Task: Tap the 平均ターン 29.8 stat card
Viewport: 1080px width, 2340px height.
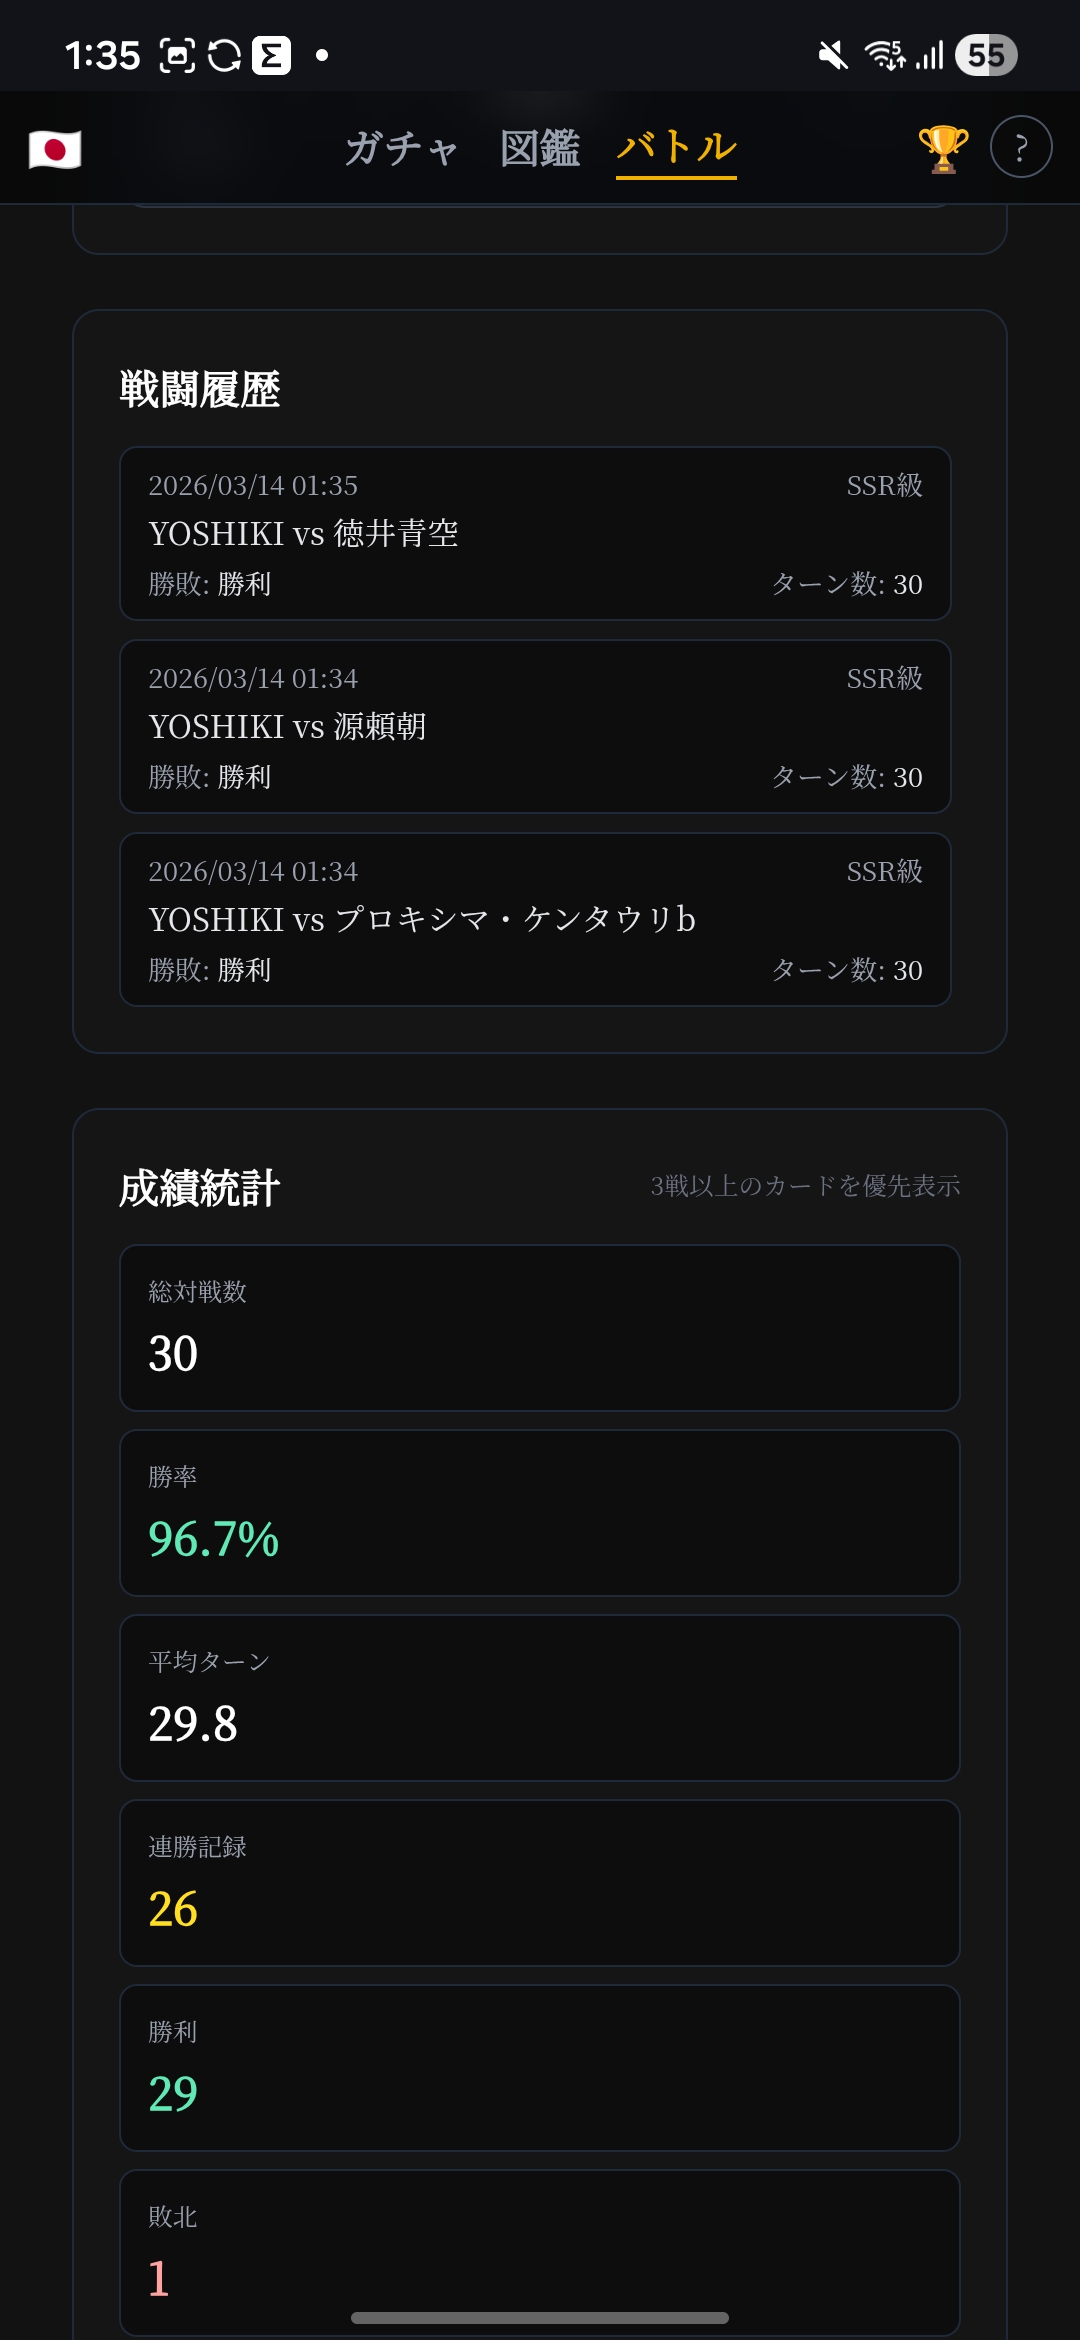Action: point(540,1698)
